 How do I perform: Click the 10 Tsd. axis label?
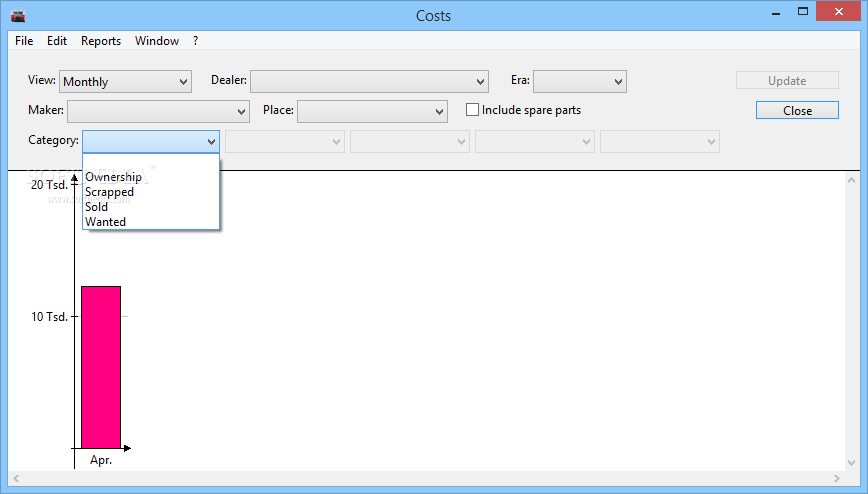49,317
